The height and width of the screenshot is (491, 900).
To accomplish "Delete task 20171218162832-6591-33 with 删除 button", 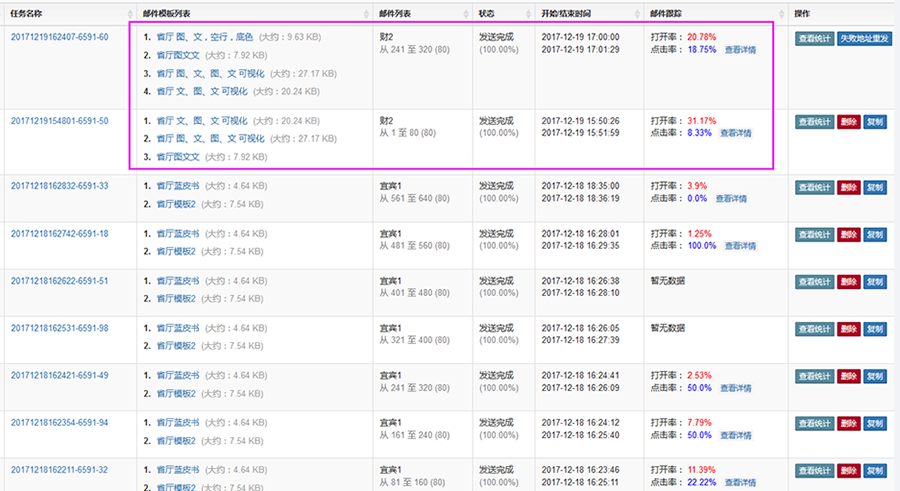I will pyautogui.click(x=848, y=187).
